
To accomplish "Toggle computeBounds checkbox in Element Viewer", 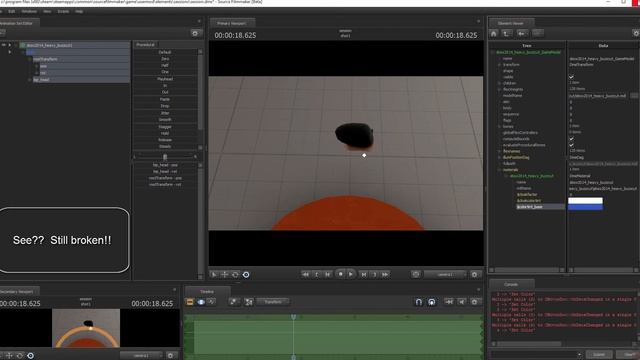I will pos(571,139).
